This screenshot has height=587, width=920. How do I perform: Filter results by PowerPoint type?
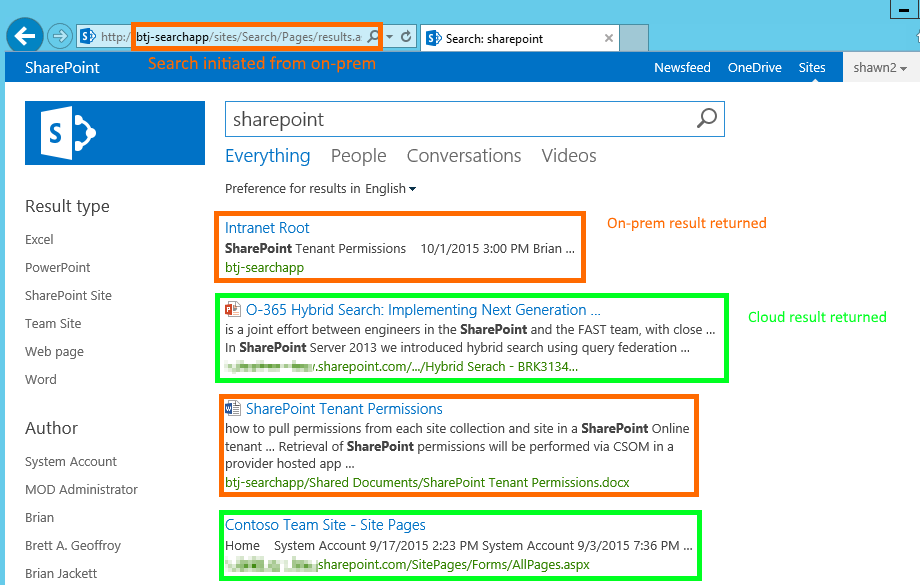click(x=58, y=268)
